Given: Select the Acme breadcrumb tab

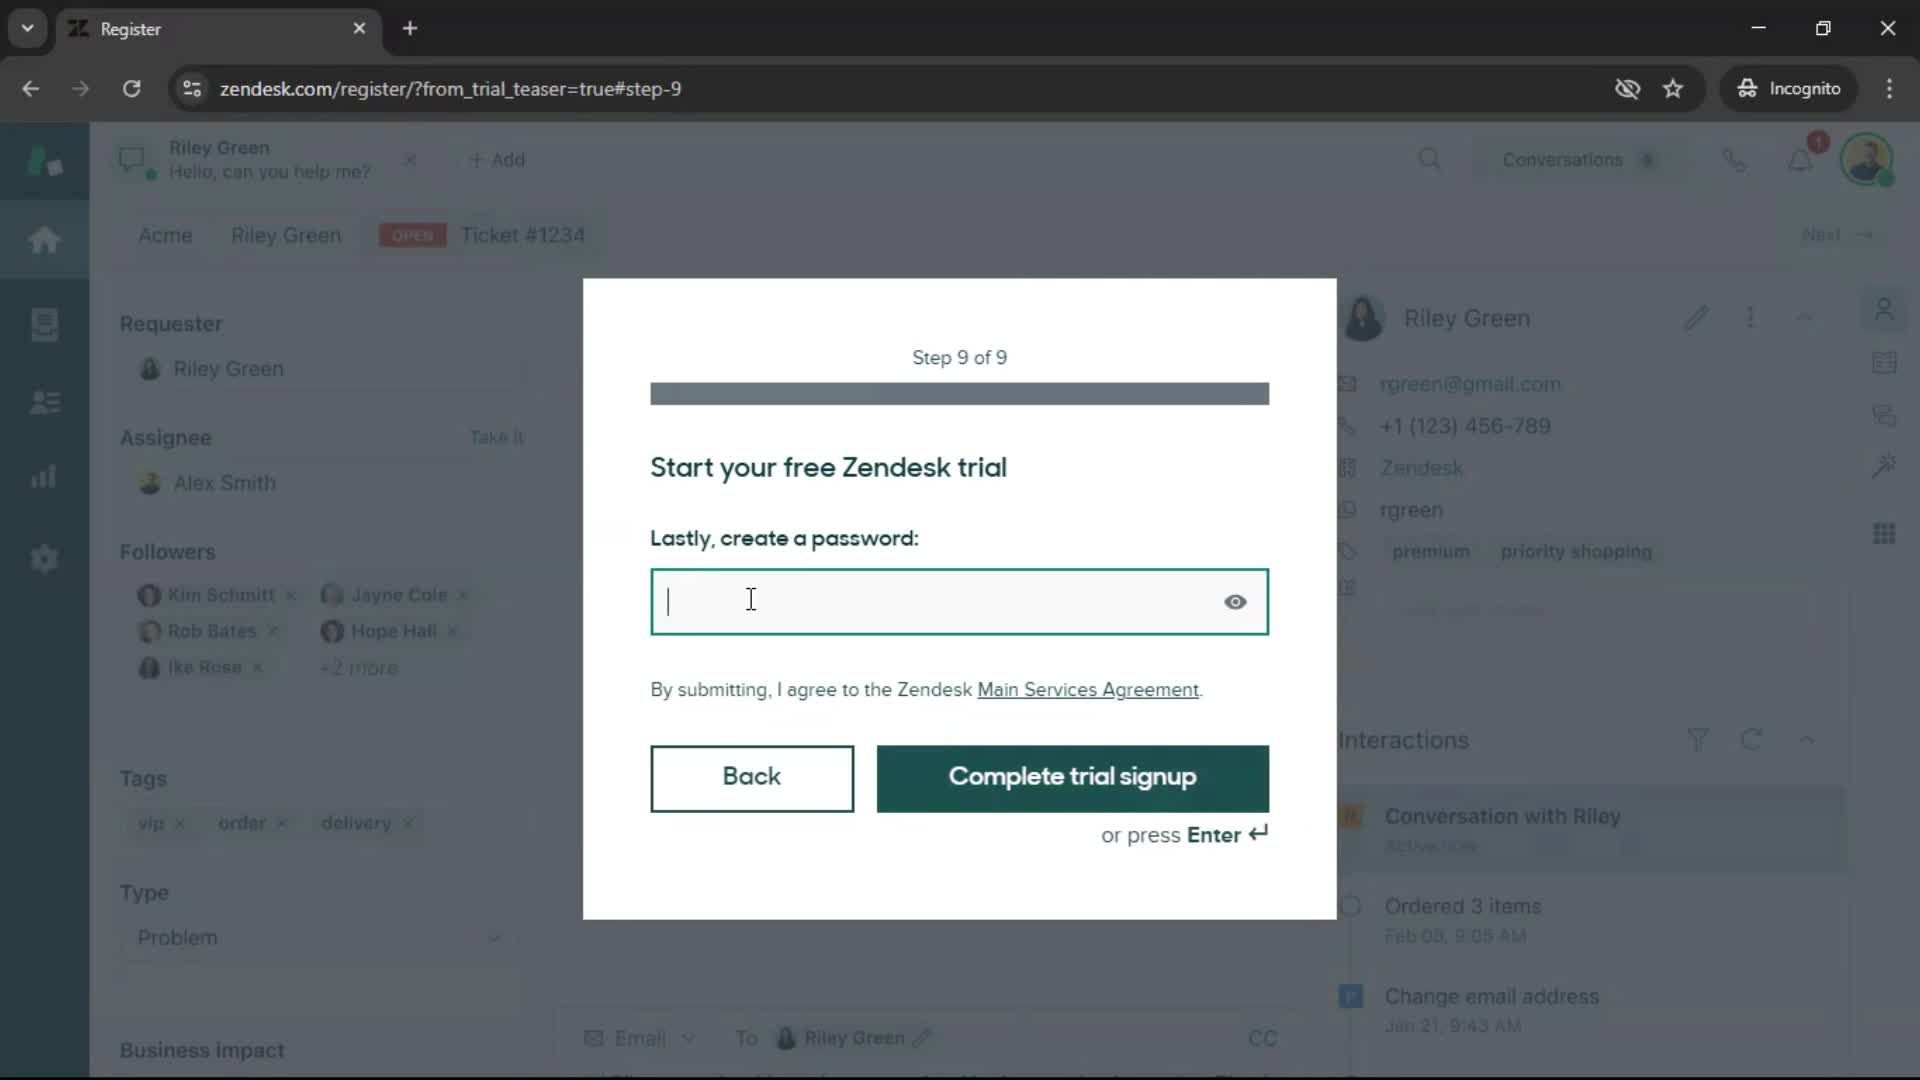Looking at the screenshot, I should pos(165,235).
